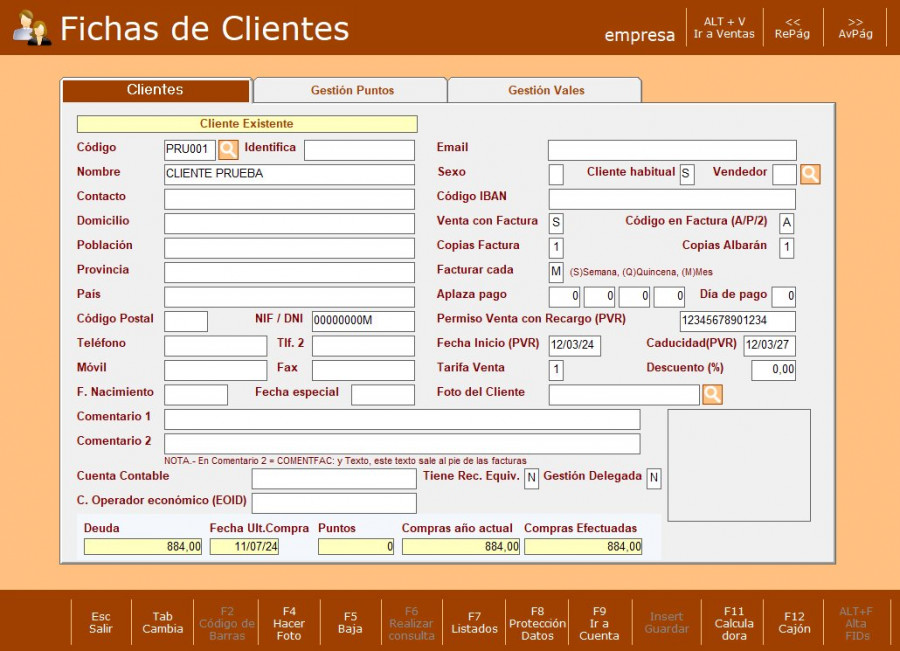Open the Vendedor lookup magnifier icon
The image size is (900, 651).
pyautogui.click(x=810, y=174)
